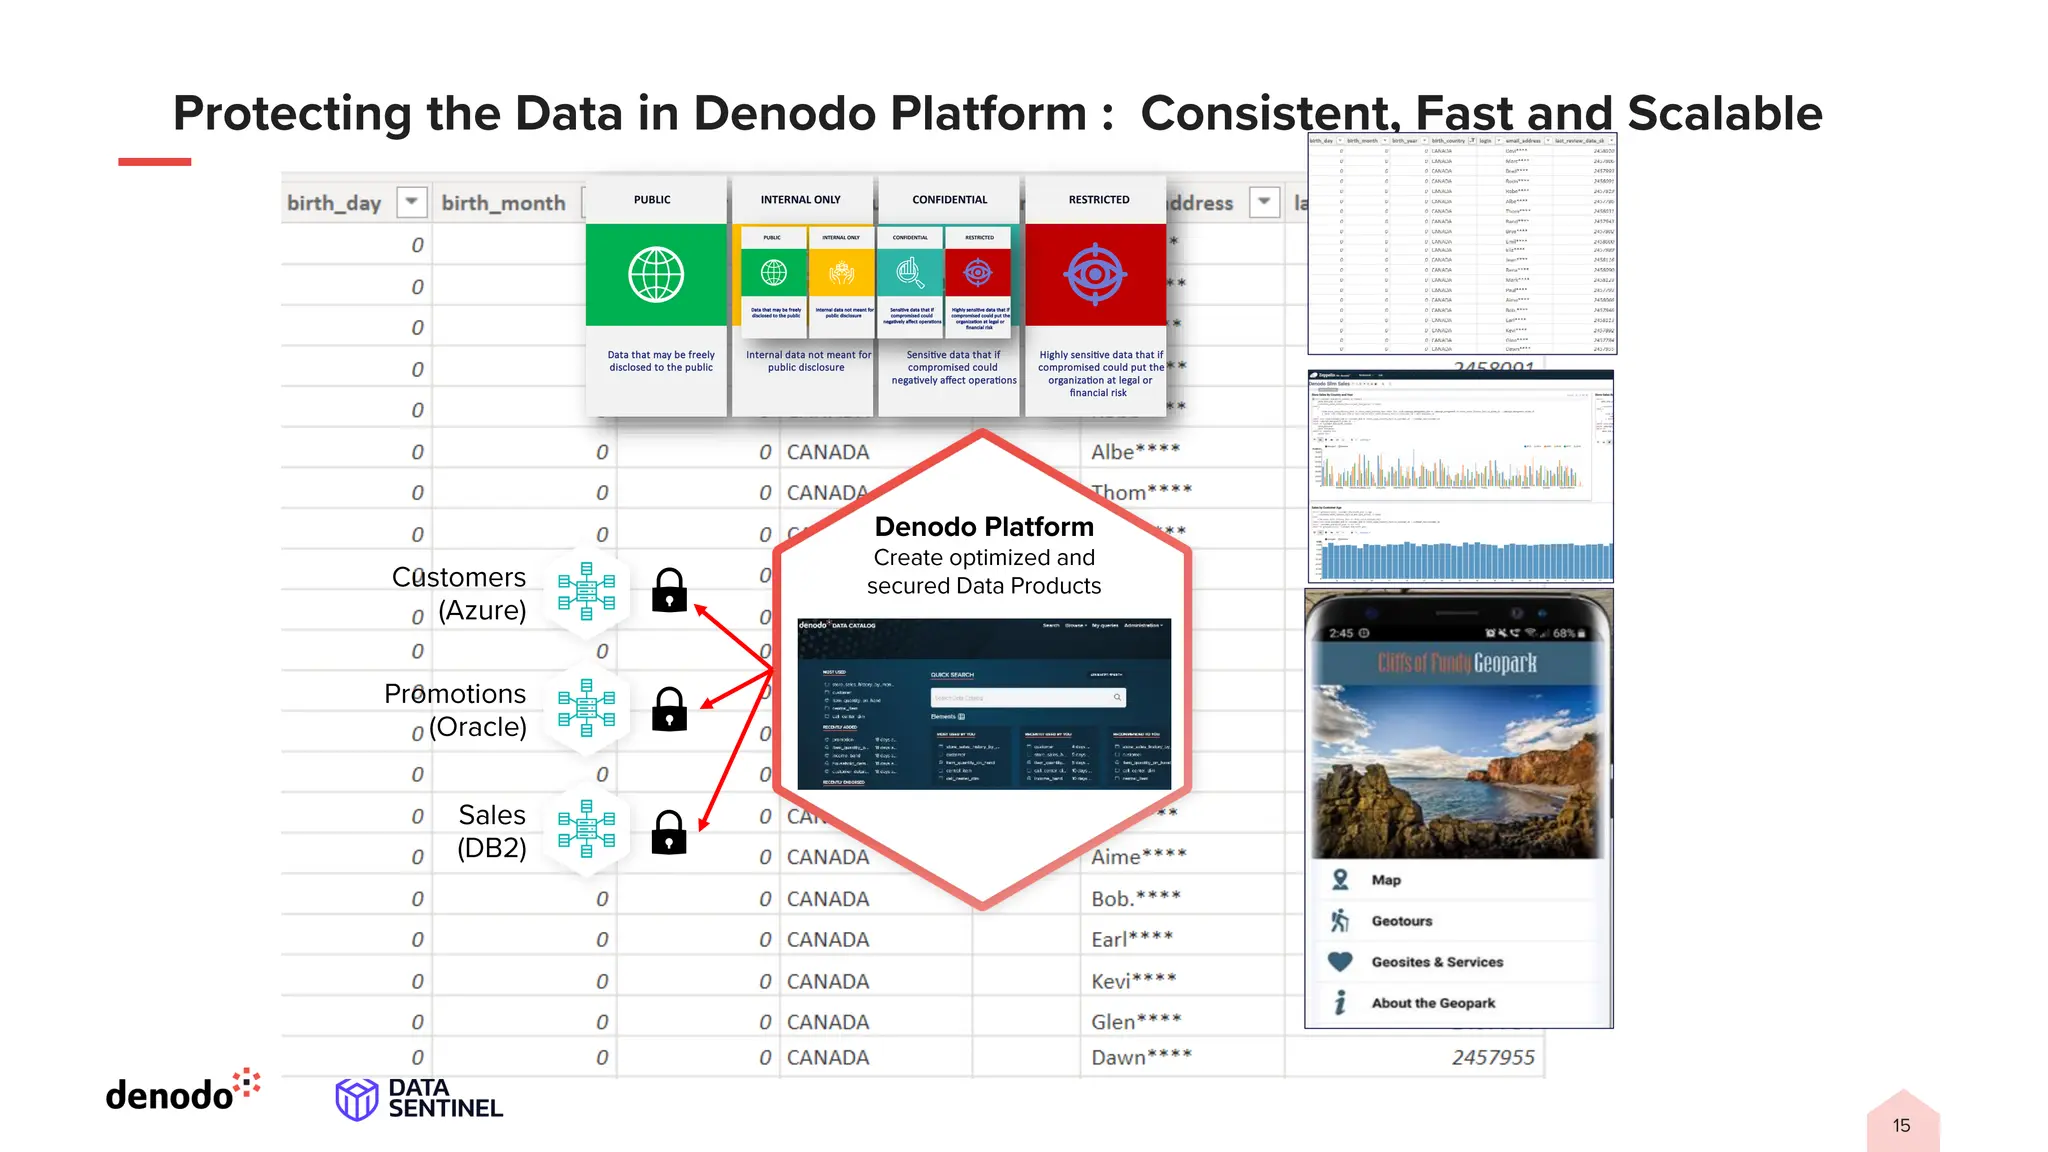
Task: Open My queries in the Data Catalog header
Action: coord(1104,625)
